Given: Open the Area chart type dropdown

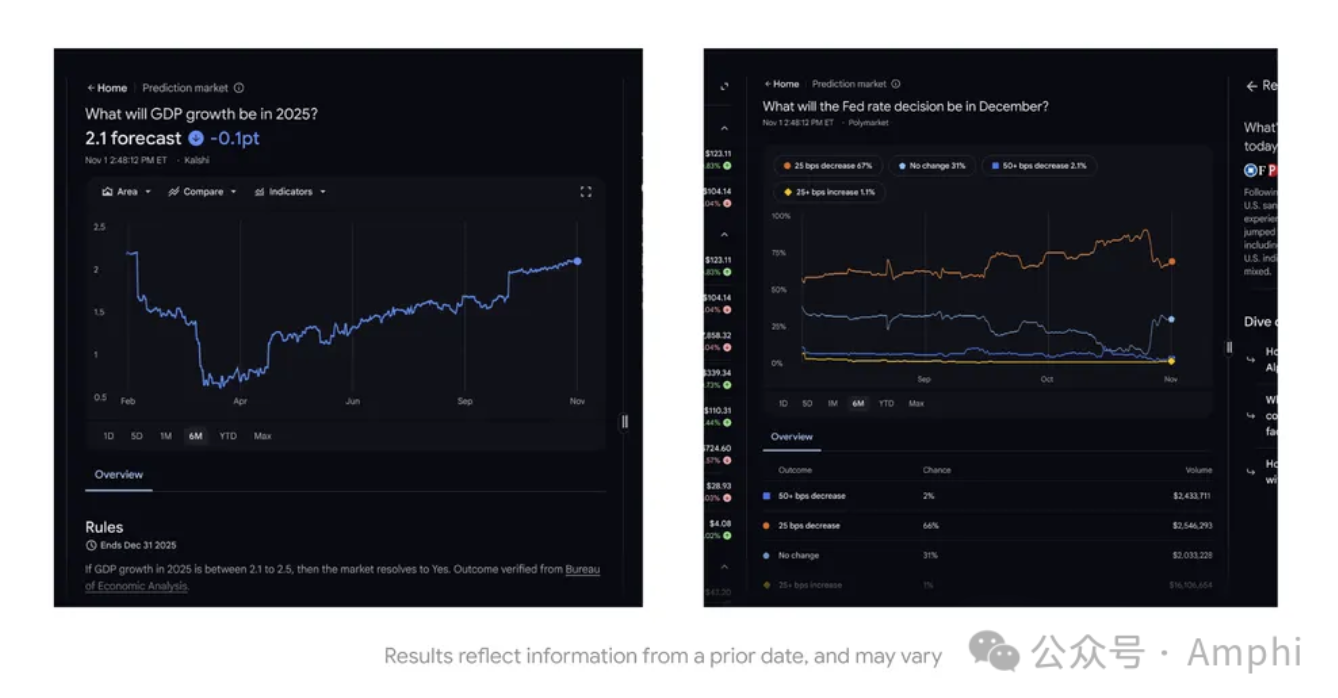Looking at the screenshot, I should click(x=127, y=192).
